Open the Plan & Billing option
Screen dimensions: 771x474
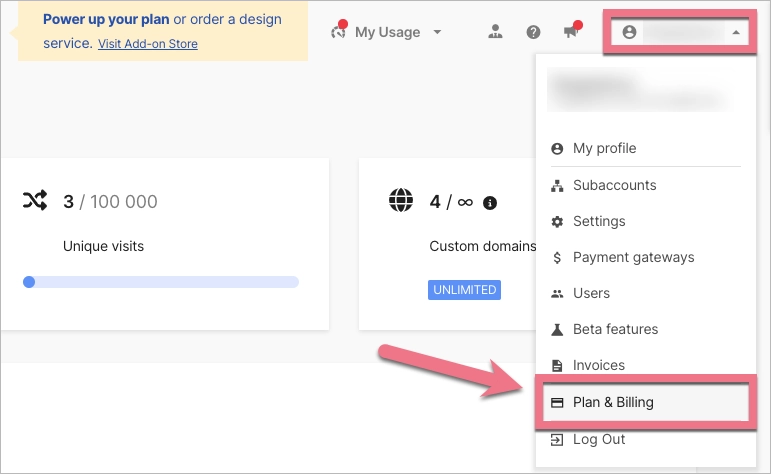(613, 402)
